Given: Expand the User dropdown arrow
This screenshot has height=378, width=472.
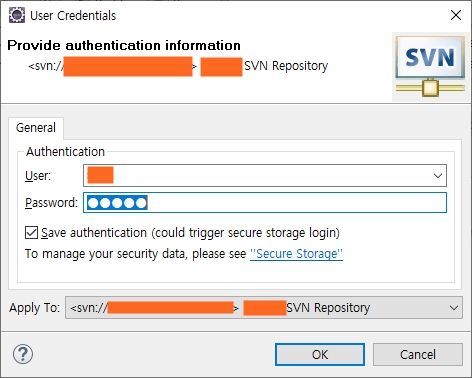Looking at the screenshot, I should [438, 175].
